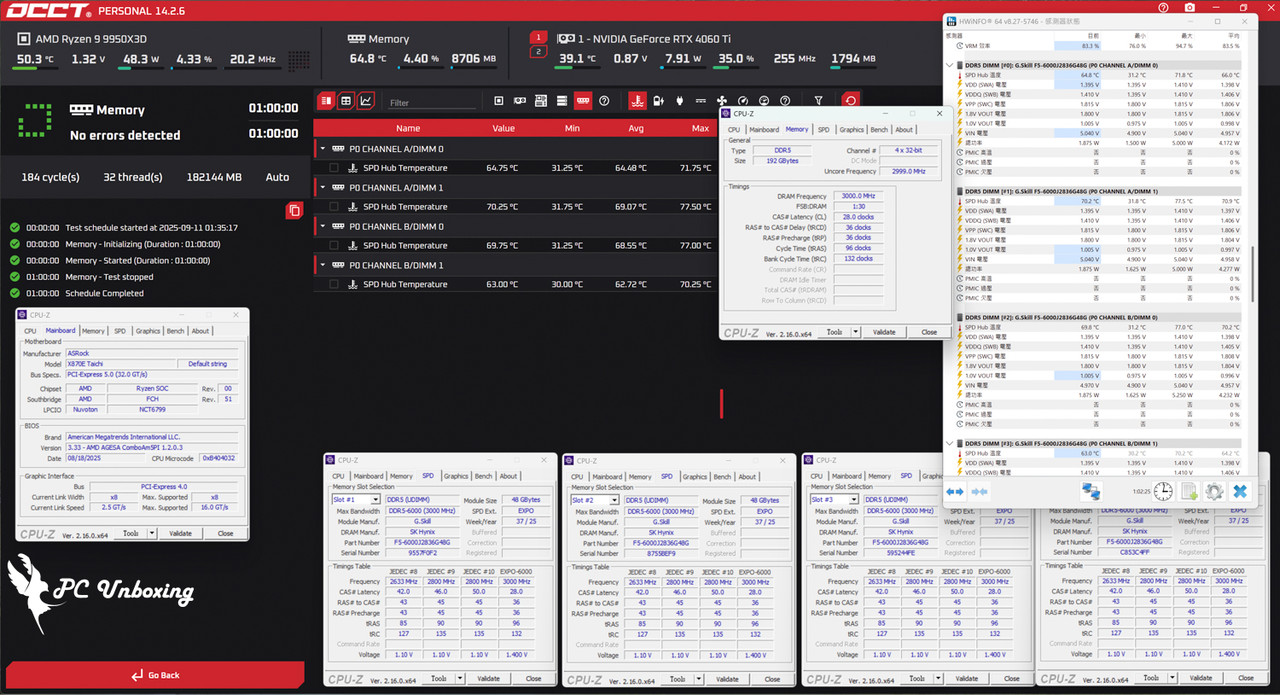The height and width of the screenshot is (695, 1280).
Task: Open Tools dropdown arrow in Mainboard CPU-Z window
Action: click(x=152, y=533)
